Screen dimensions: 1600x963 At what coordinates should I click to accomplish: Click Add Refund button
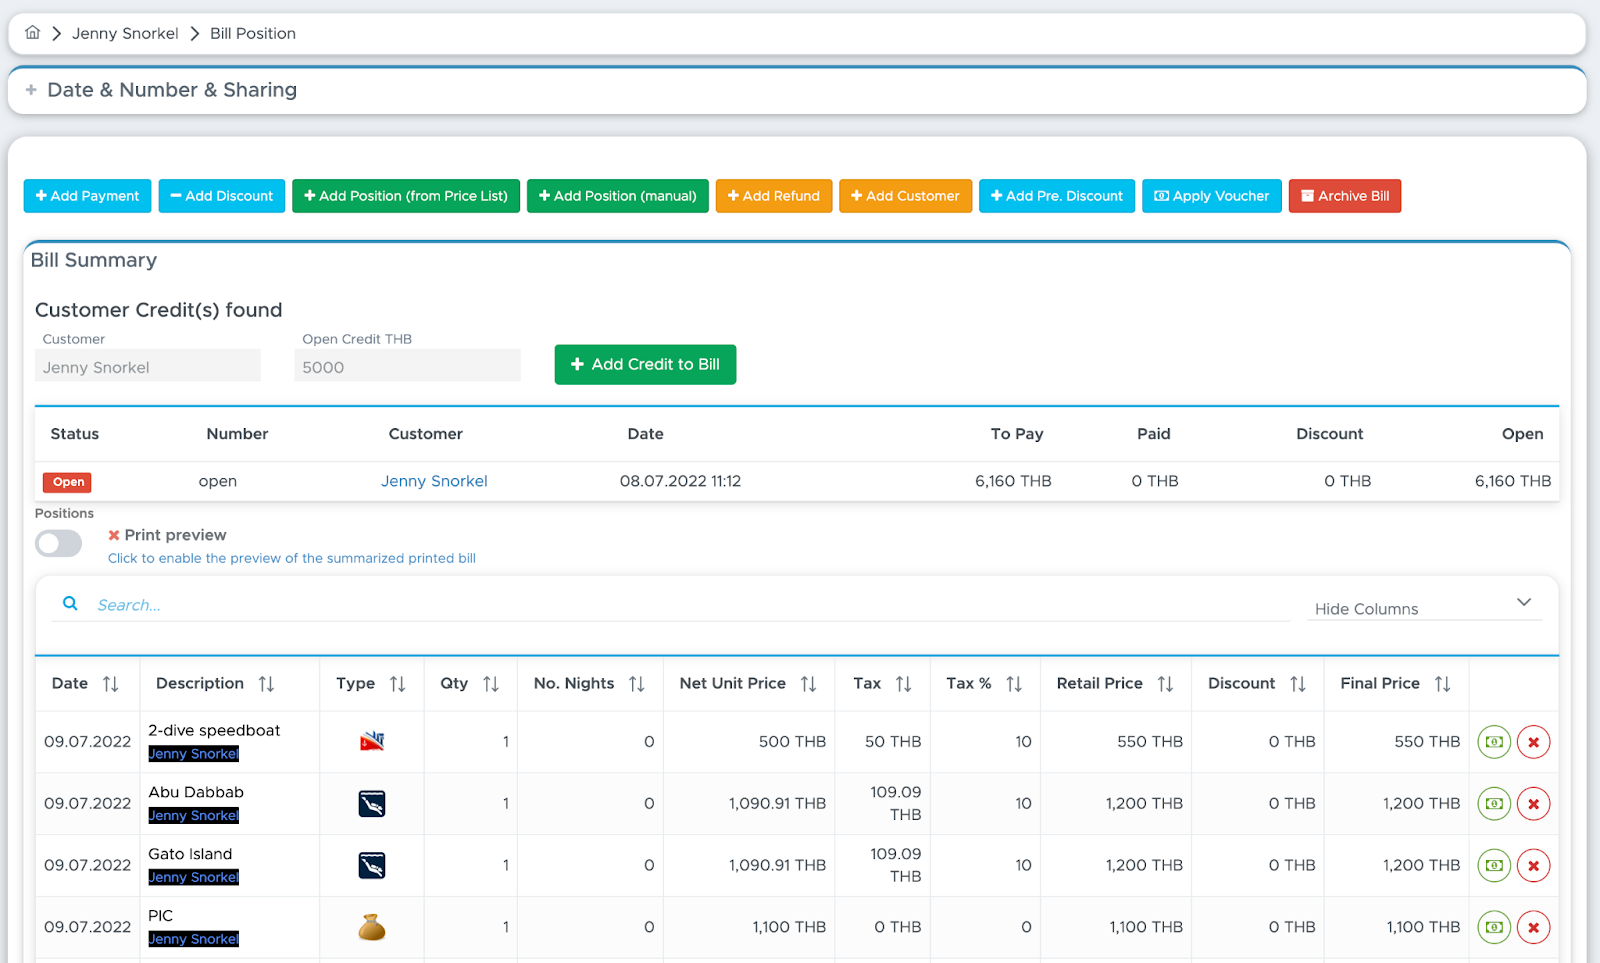click(x=774, y=196)
